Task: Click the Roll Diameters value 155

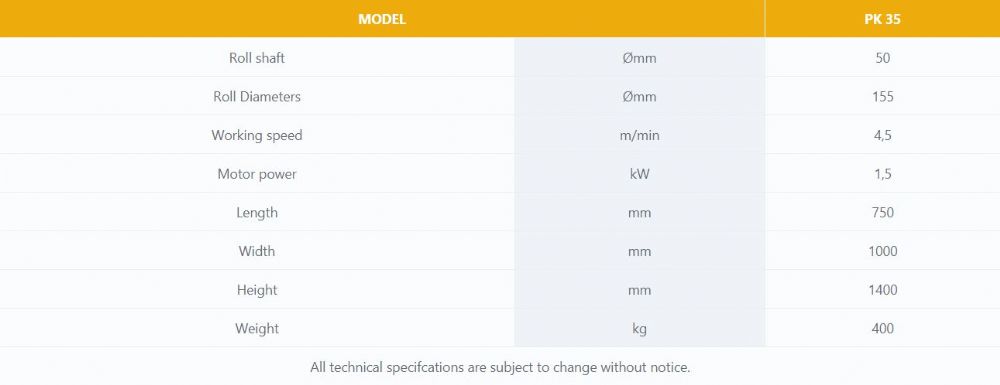Action: click(883, 97)
